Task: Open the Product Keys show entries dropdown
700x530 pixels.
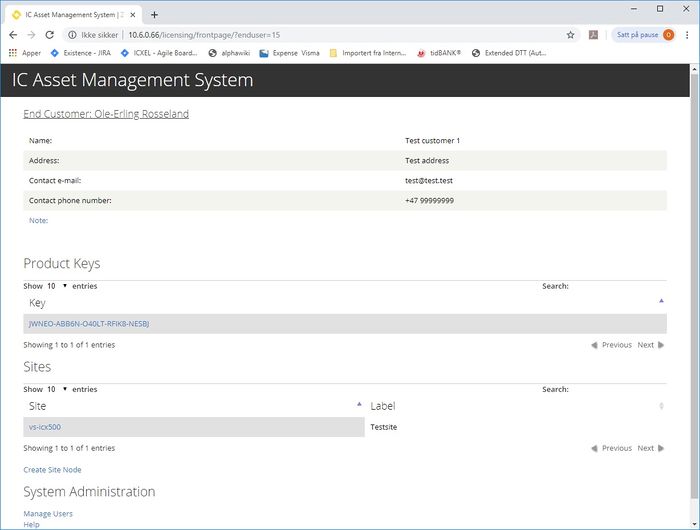Action: [x=57, y=286]
